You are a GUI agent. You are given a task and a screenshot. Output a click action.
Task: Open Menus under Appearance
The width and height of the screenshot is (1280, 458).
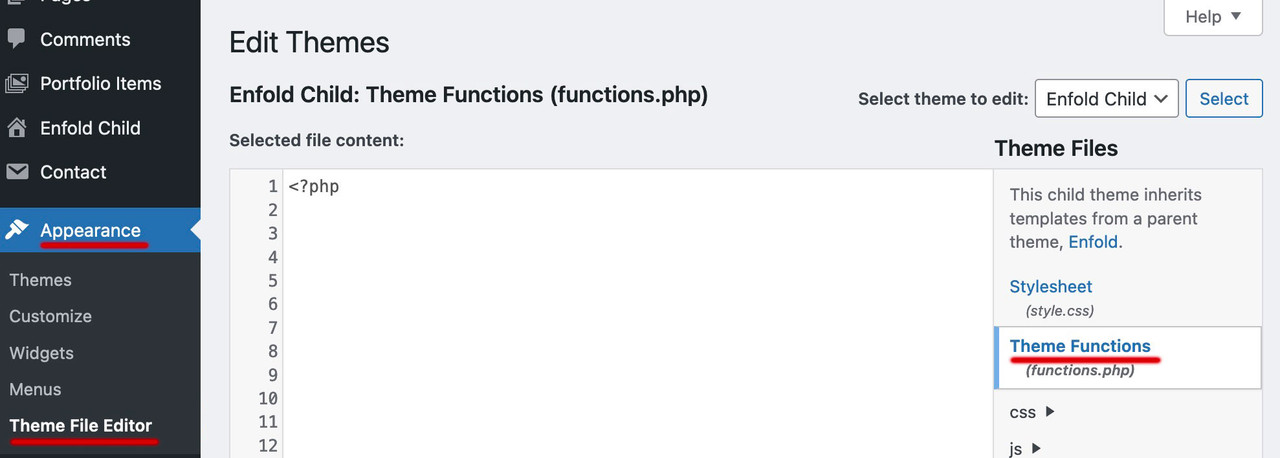[35, 389]
